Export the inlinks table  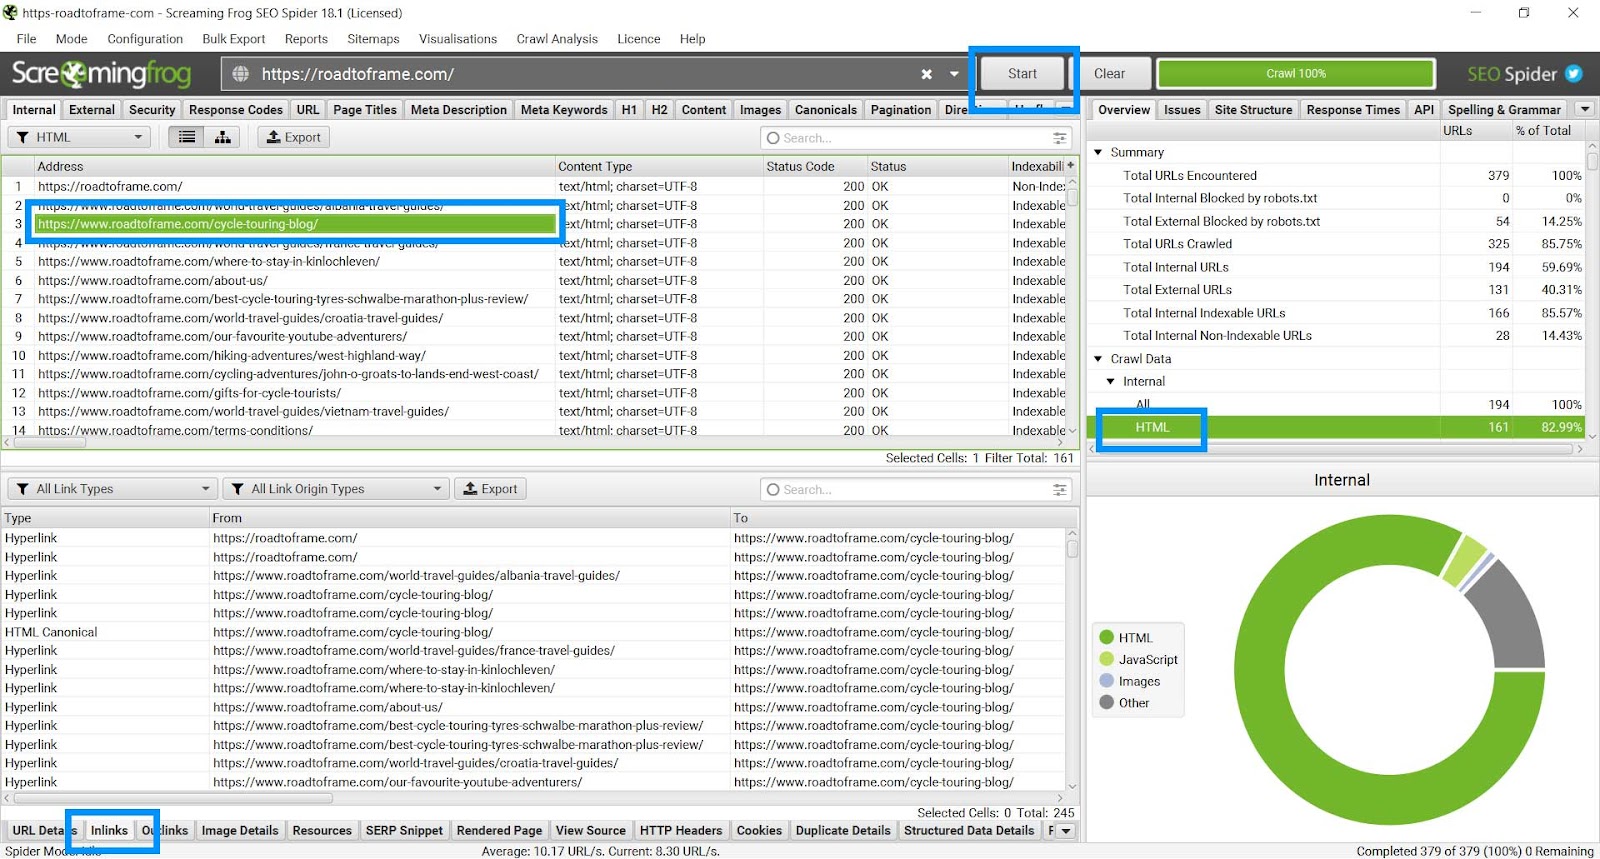490,489
